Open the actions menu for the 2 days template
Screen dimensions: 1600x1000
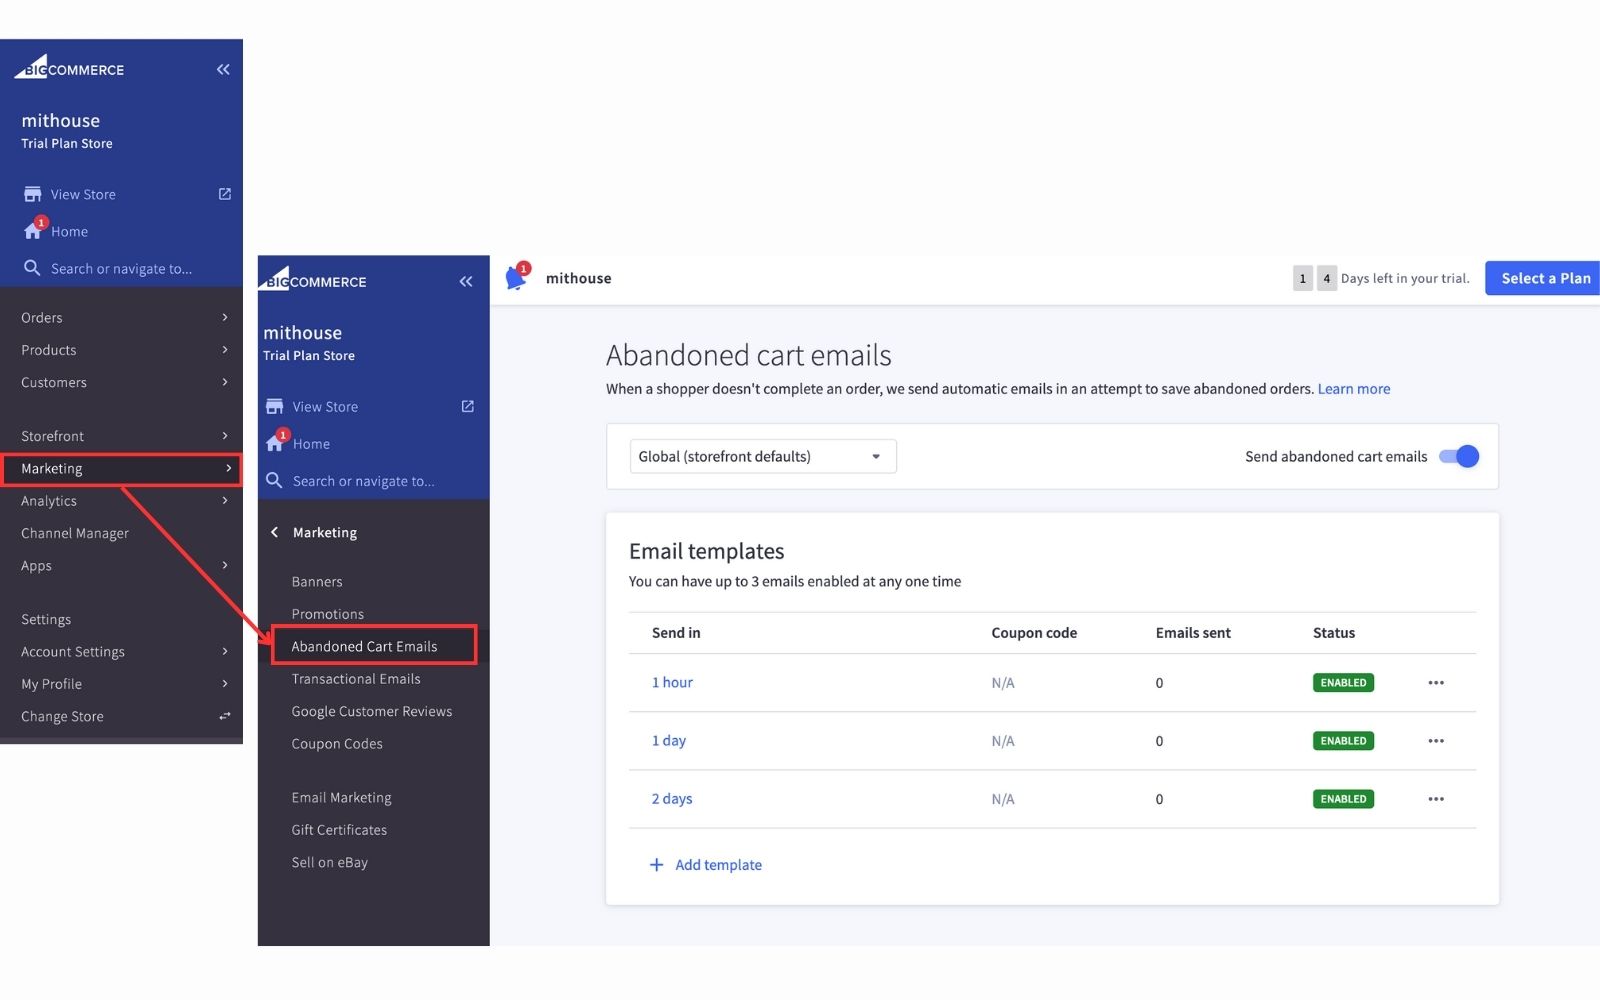[x=1436, y=798]
